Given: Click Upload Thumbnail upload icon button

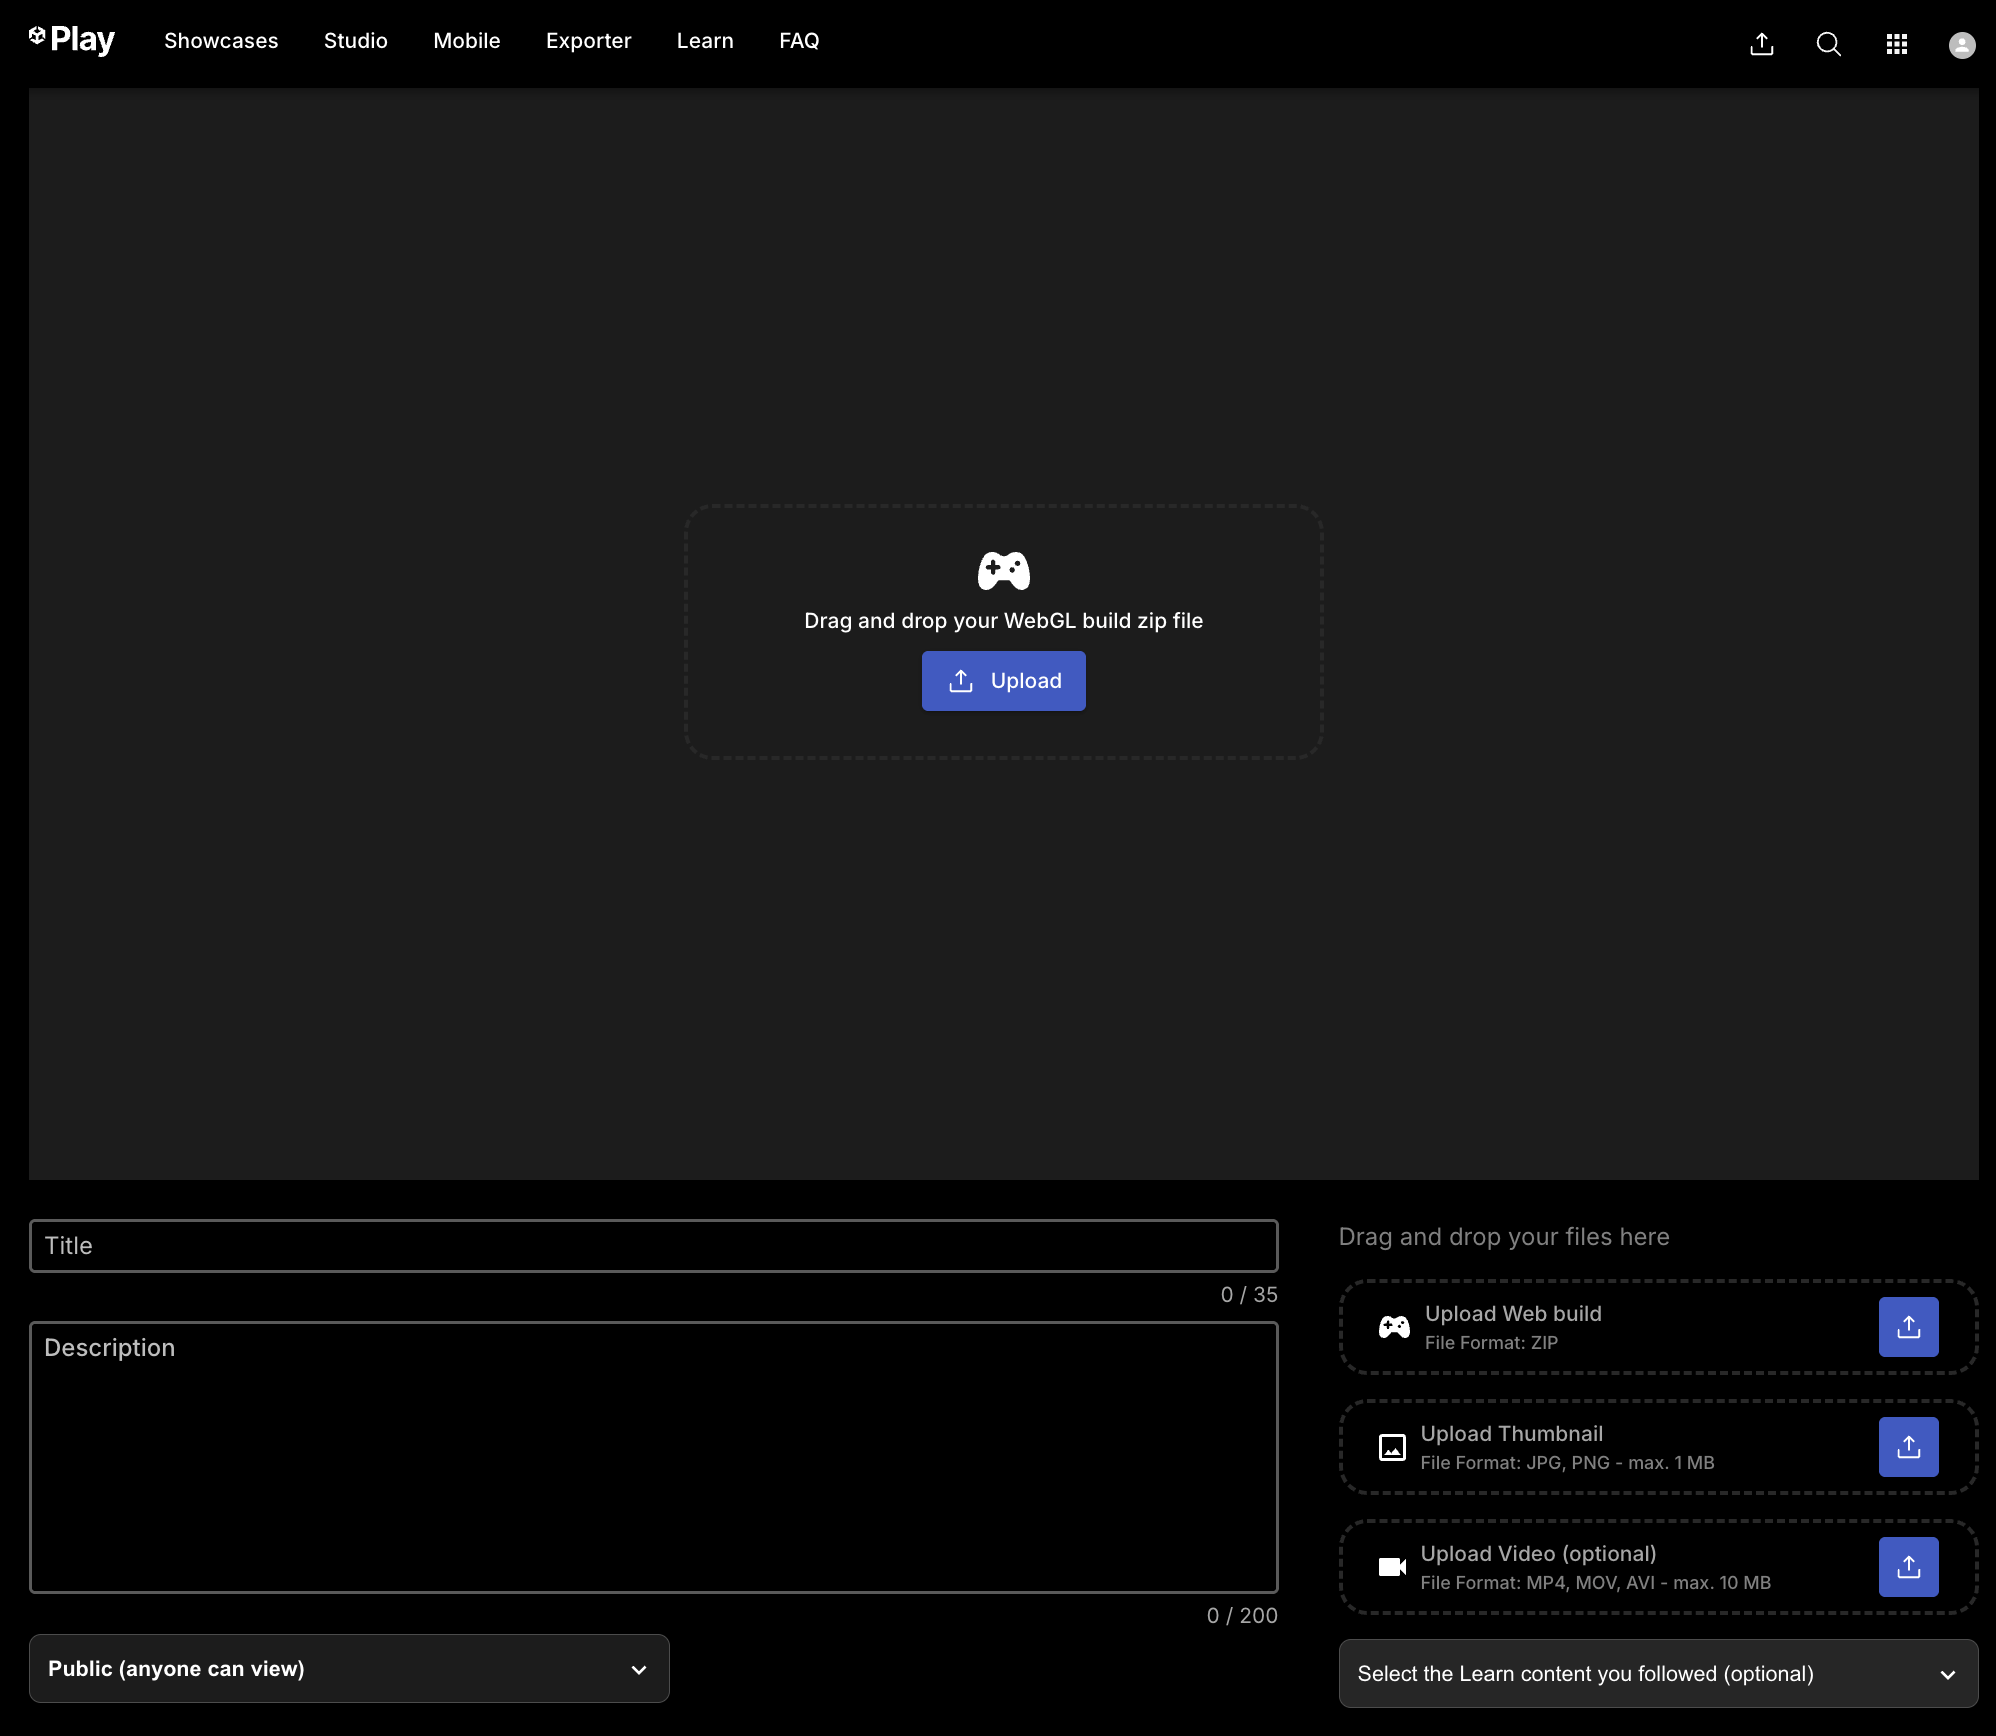Looking at the screenshot, I should [1908, 1447].
